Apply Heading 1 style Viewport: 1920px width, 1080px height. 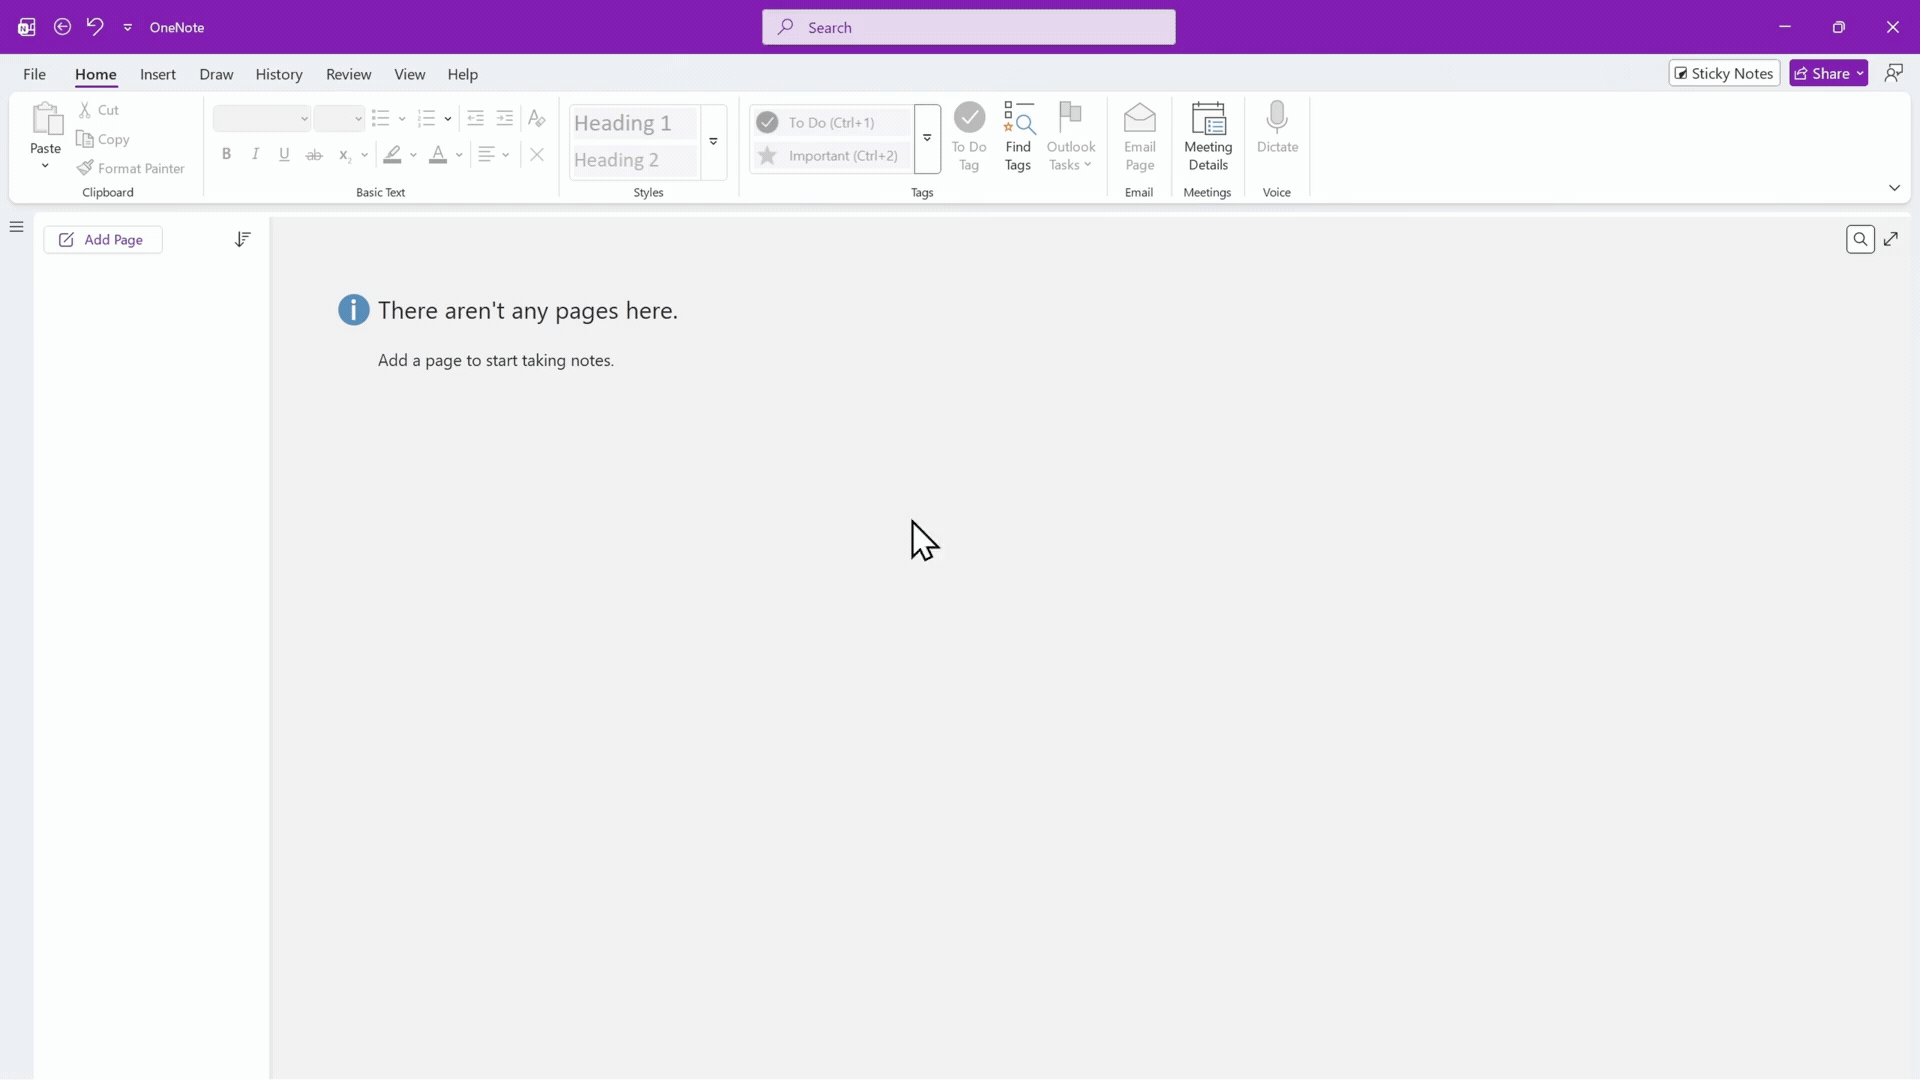point(633,123)
